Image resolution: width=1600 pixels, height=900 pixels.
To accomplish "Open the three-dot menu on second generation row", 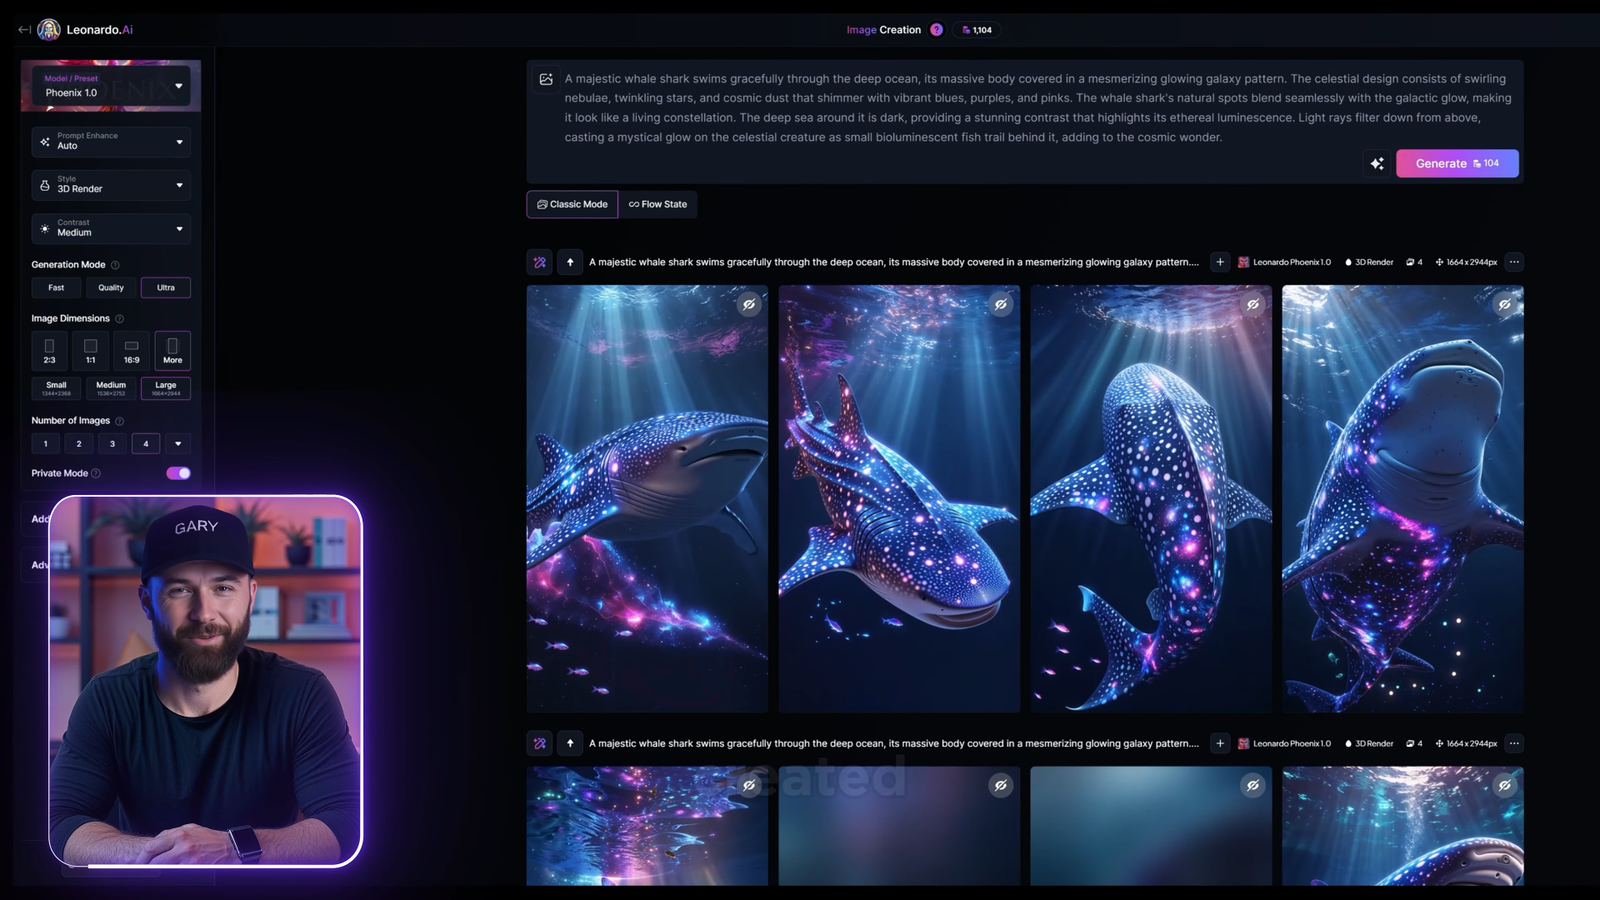I will coord(1514,743).
